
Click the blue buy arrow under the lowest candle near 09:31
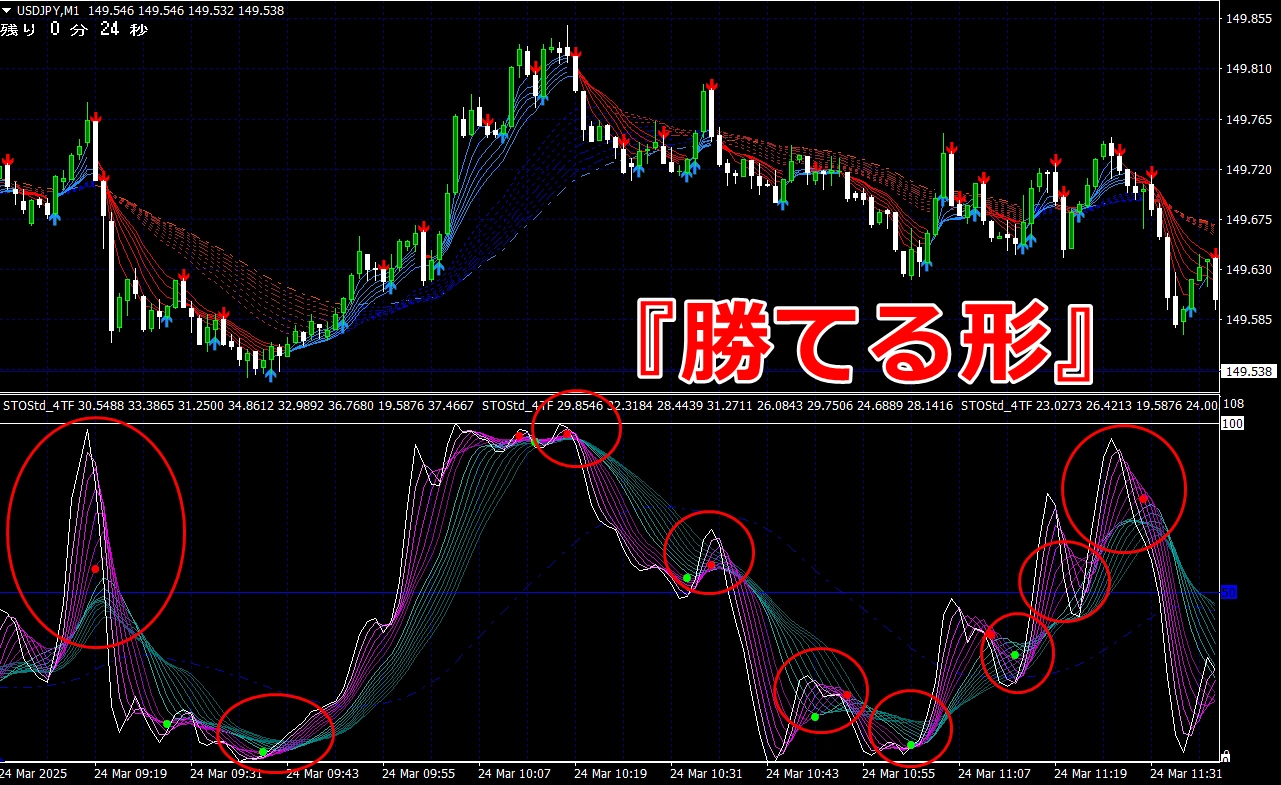click(x=270, y=375)
